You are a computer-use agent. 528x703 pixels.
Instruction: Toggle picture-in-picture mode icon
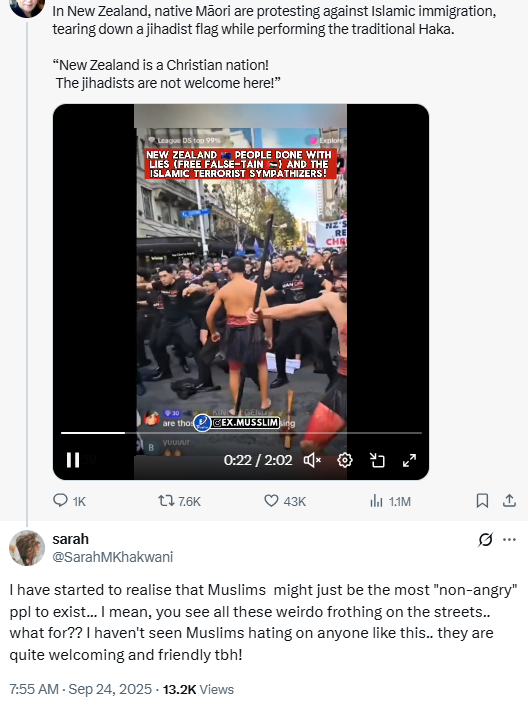377,460
